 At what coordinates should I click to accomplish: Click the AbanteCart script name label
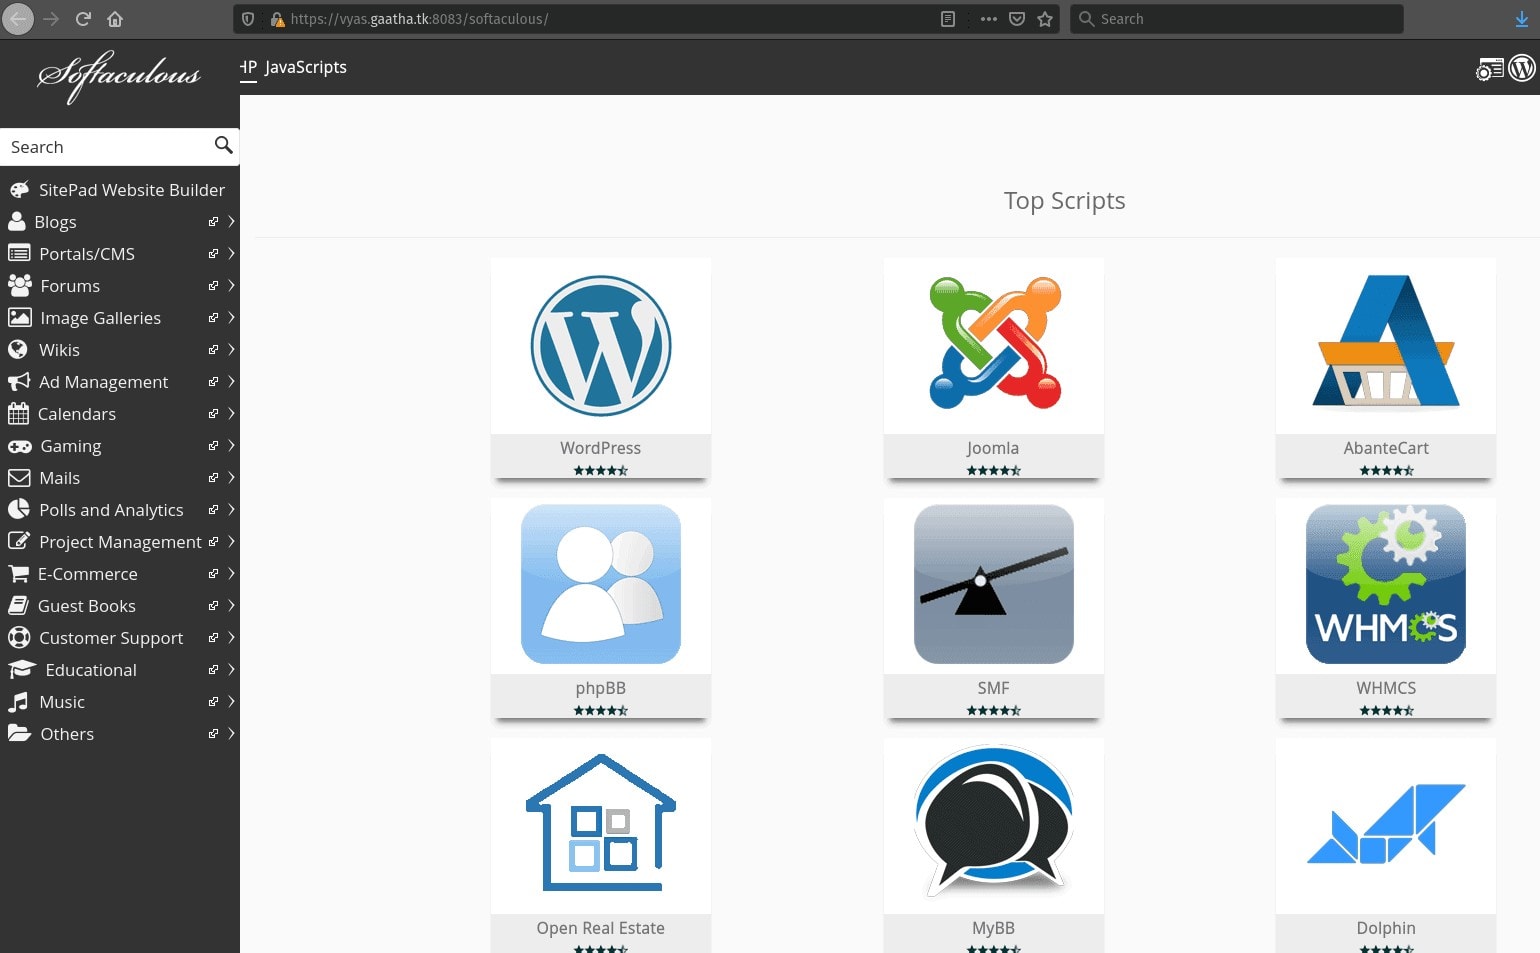(1386, 448)
